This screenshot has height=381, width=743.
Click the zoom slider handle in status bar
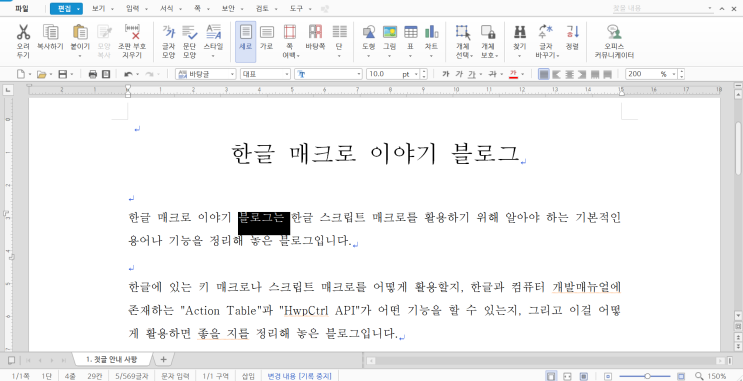(x=647, y=376)
